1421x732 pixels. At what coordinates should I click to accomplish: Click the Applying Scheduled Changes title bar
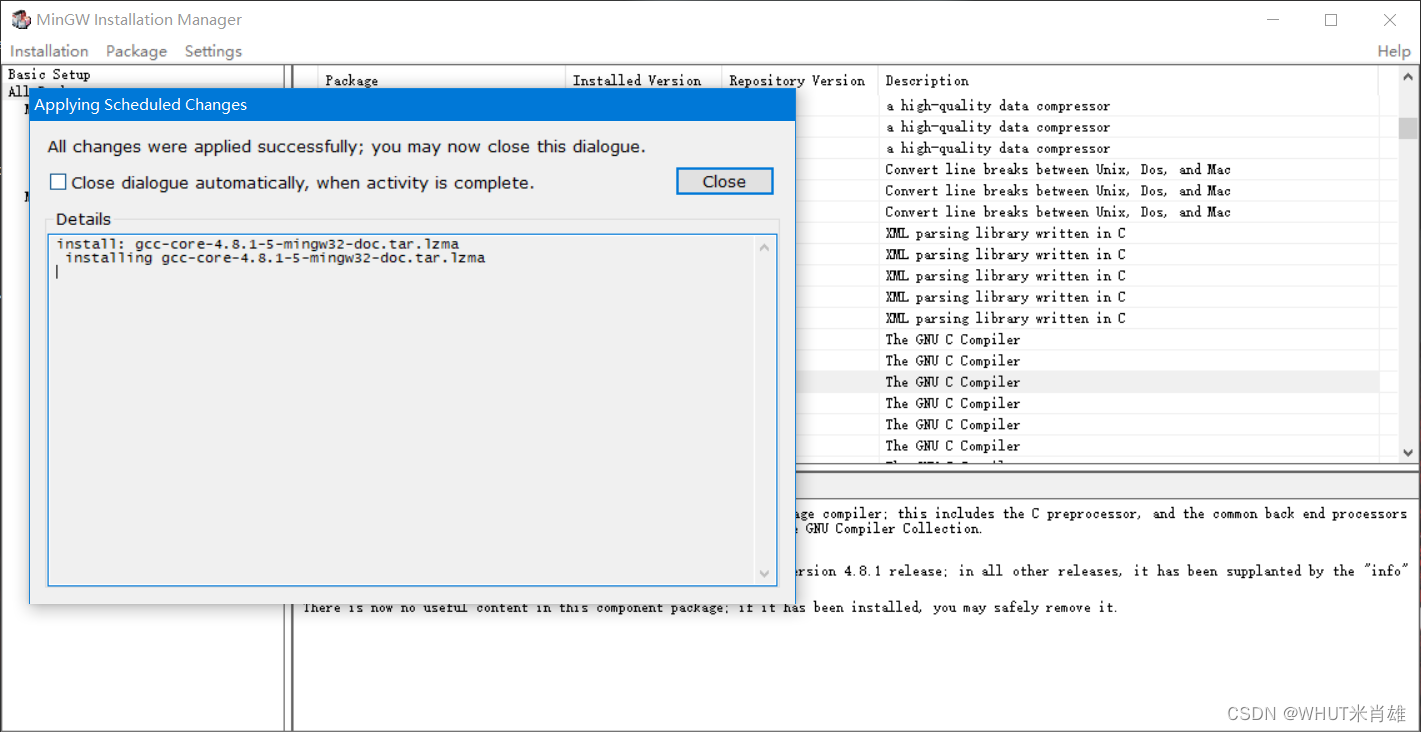point(412,105)
